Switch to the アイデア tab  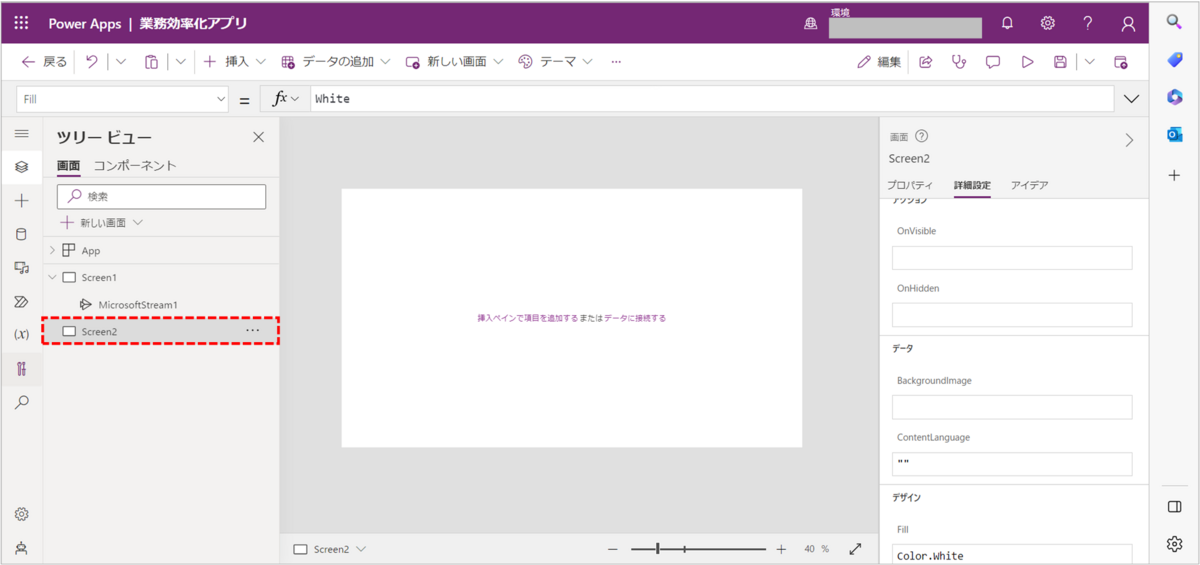pyautogui.click(x=1029, y=186)
